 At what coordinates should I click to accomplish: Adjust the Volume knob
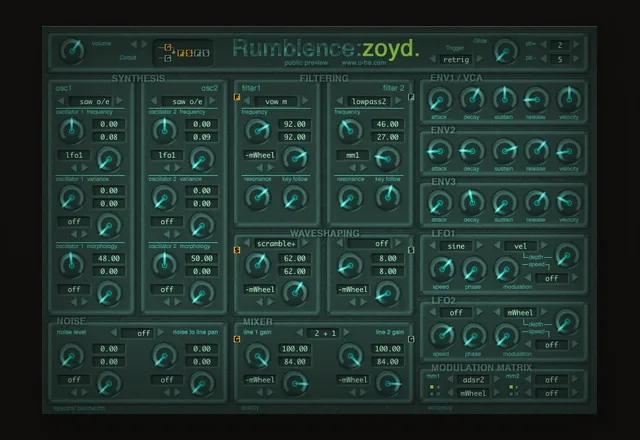tap(72, 51)
